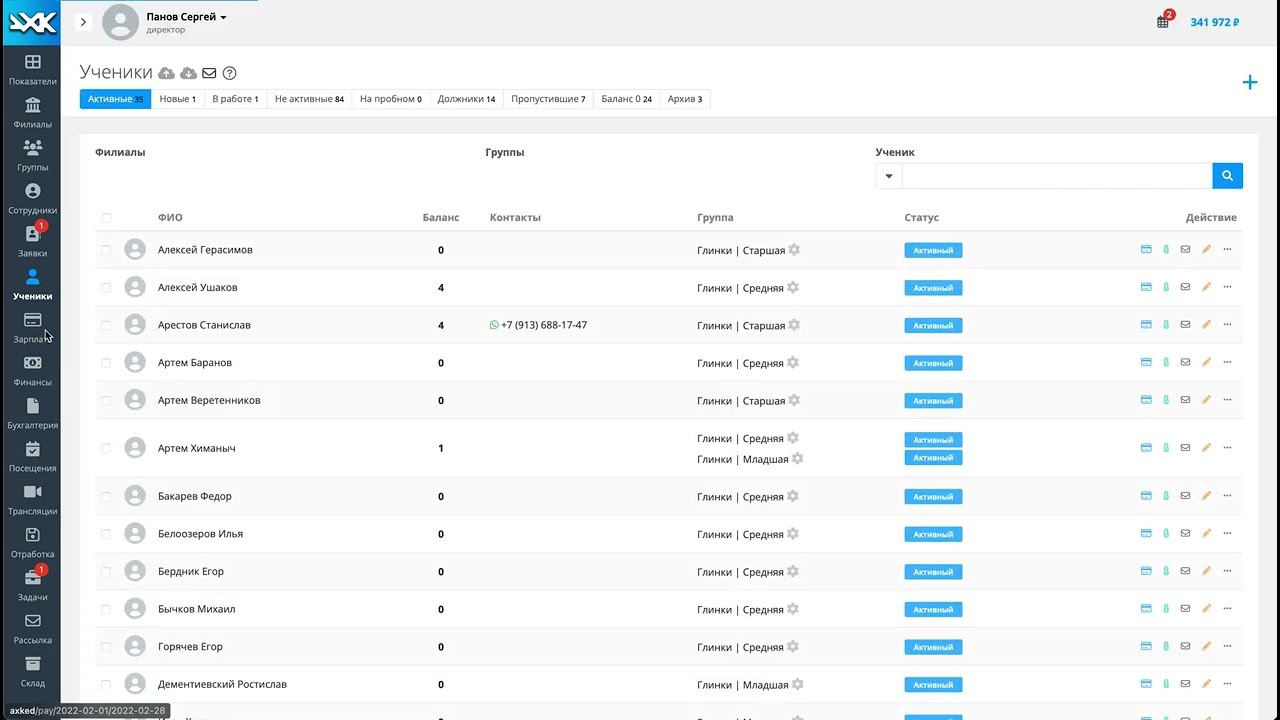
Task: Open student name Белоозеров Илья
Action: (200, 534)
